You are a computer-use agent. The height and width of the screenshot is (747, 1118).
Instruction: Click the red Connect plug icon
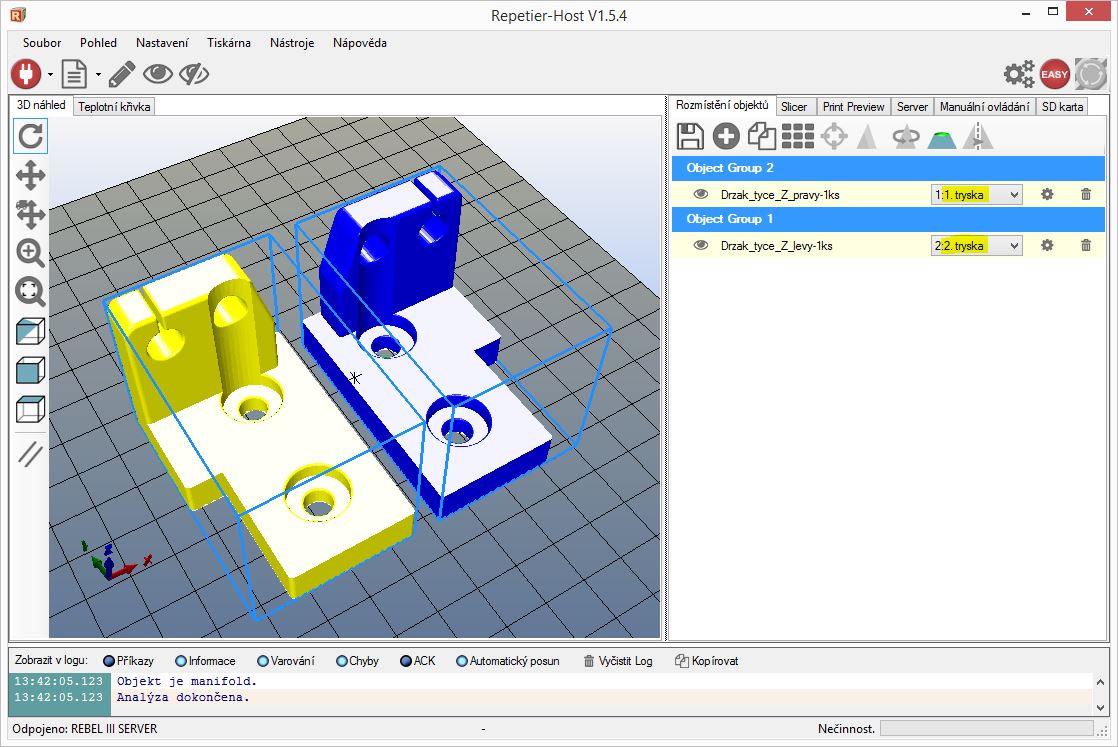[x=25, y=74]
